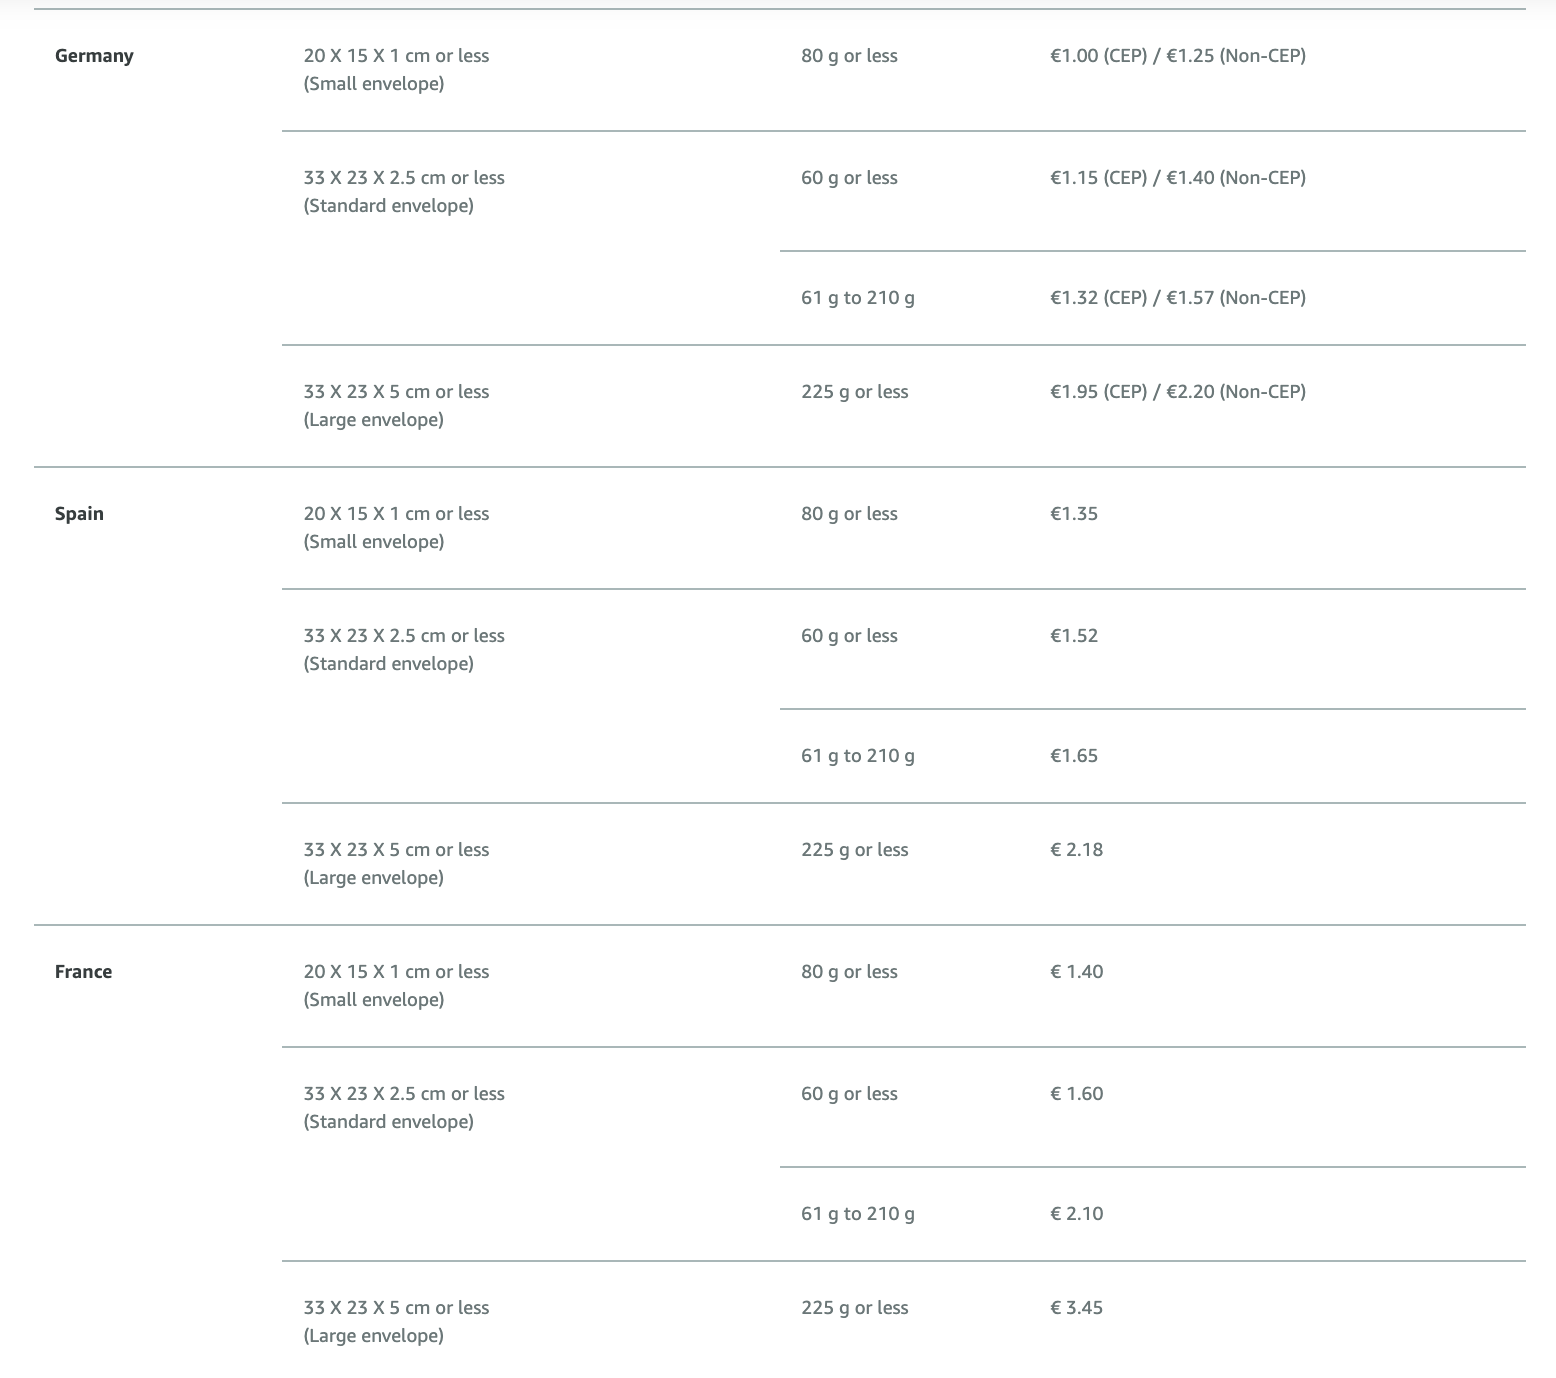Select the Spain country cell
Screen dimensions: 1556x1378
(x=79, y=514)
